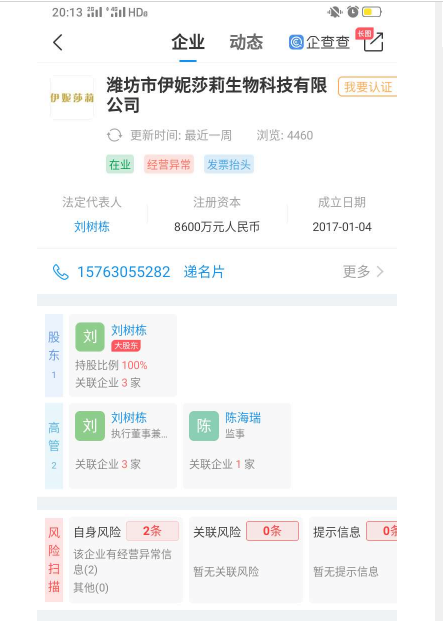The image size is (443, 621).
Task: Tap the 递名片 link
Action: 204,272
